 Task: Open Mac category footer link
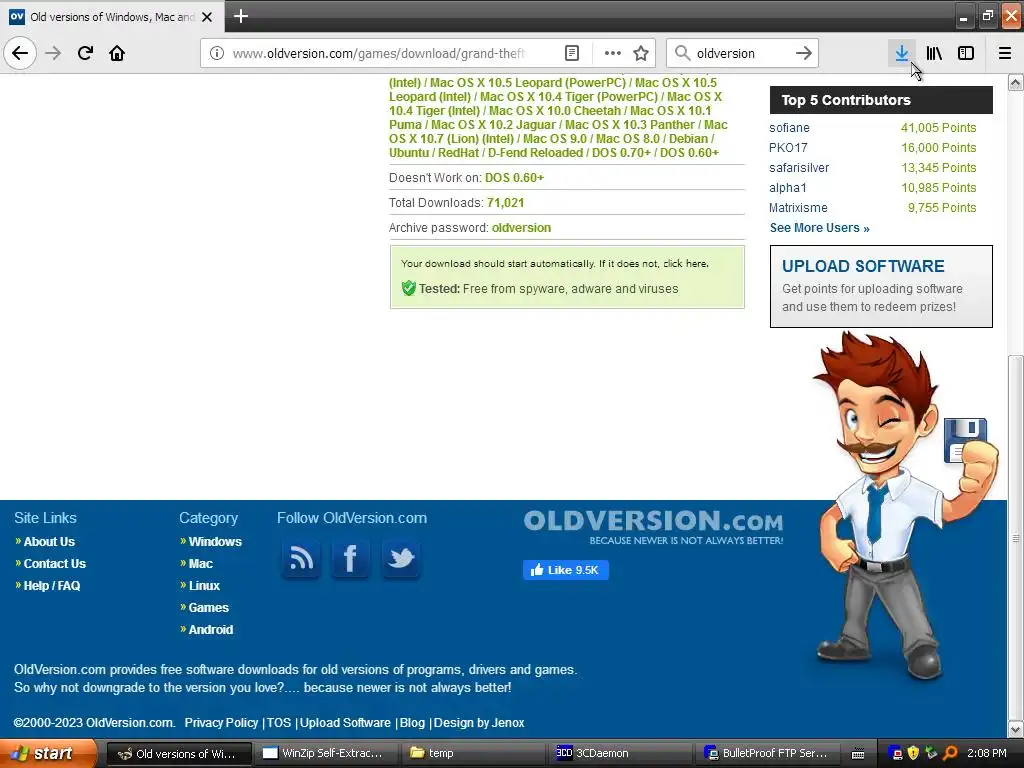[200, 564]
